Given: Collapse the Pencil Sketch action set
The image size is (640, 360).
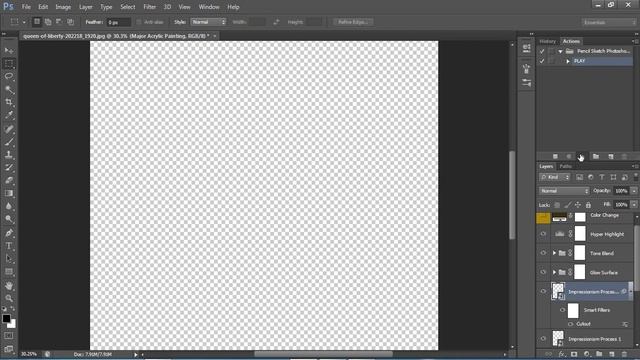Looking at the screenshot, I should pyautogui.click(x=560, y=51).
